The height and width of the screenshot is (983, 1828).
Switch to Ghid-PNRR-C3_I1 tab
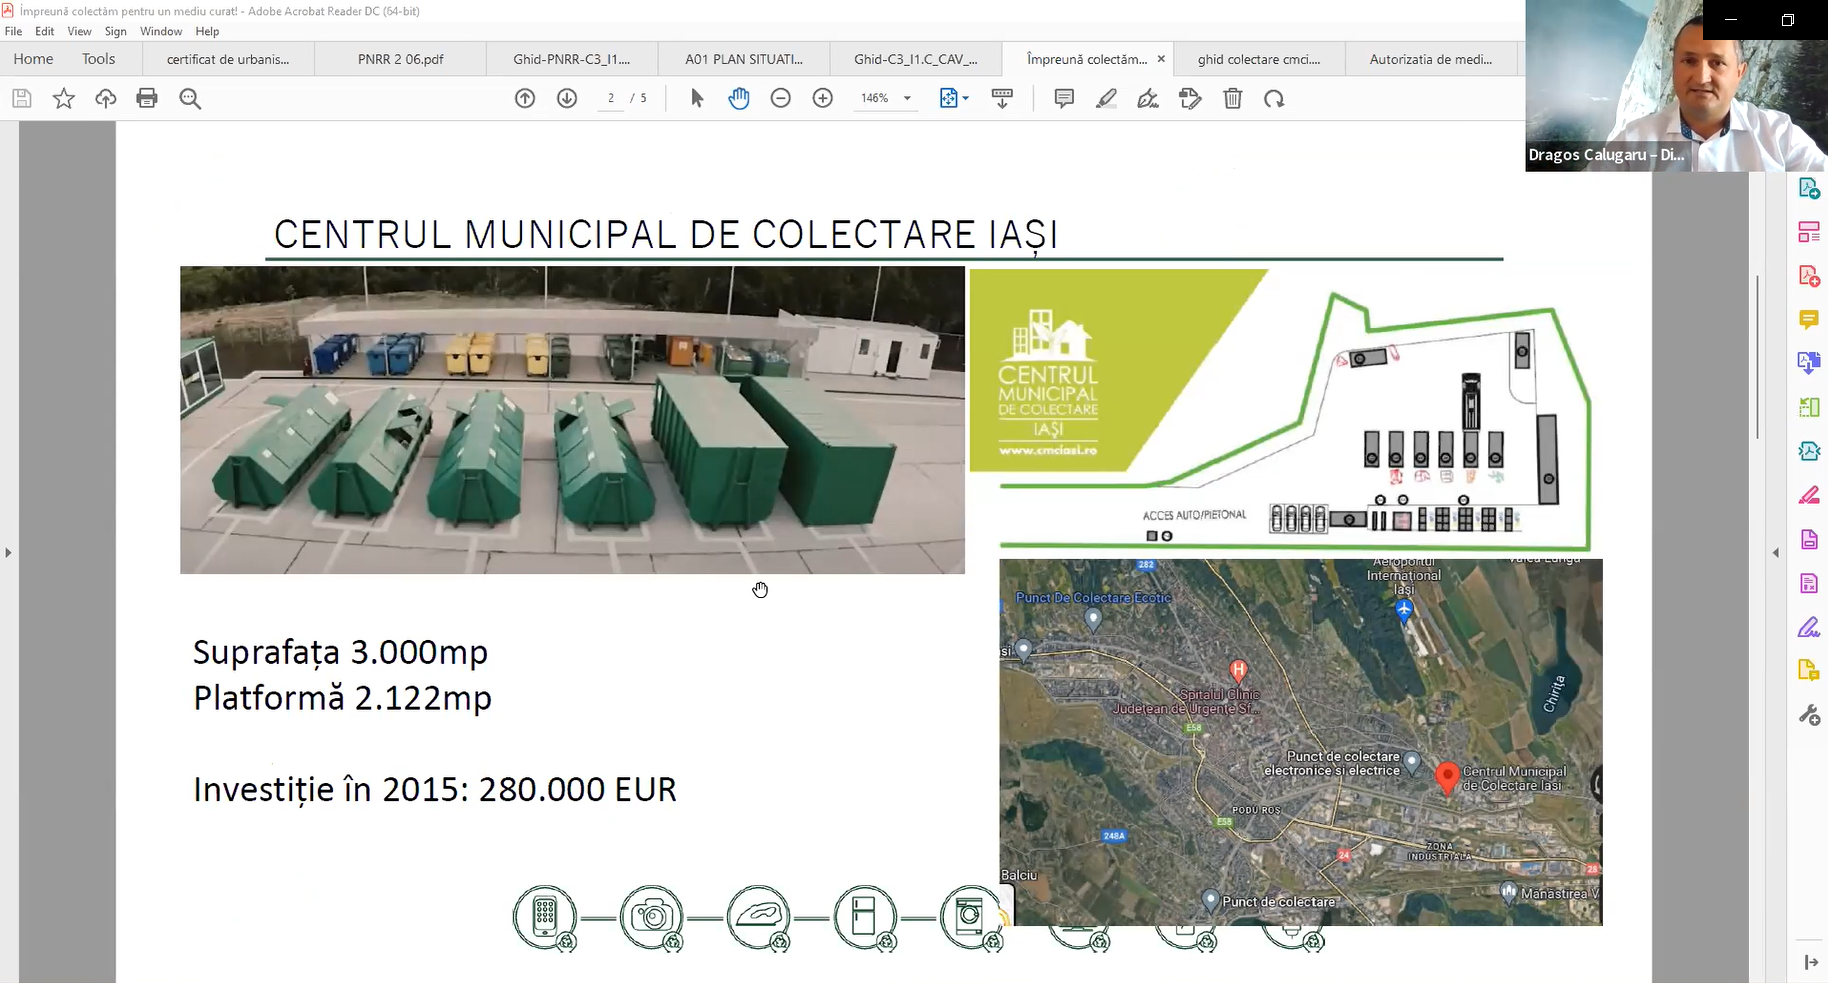(572, 59)
